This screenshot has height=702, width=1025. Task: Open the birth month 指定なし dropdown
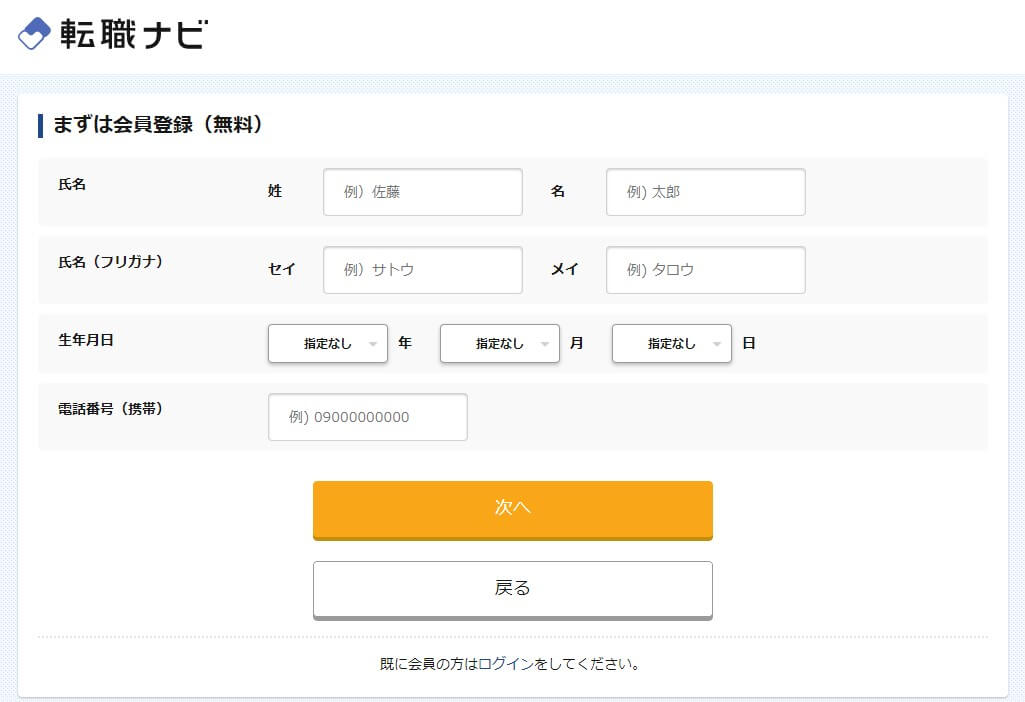tap(492, 343)
